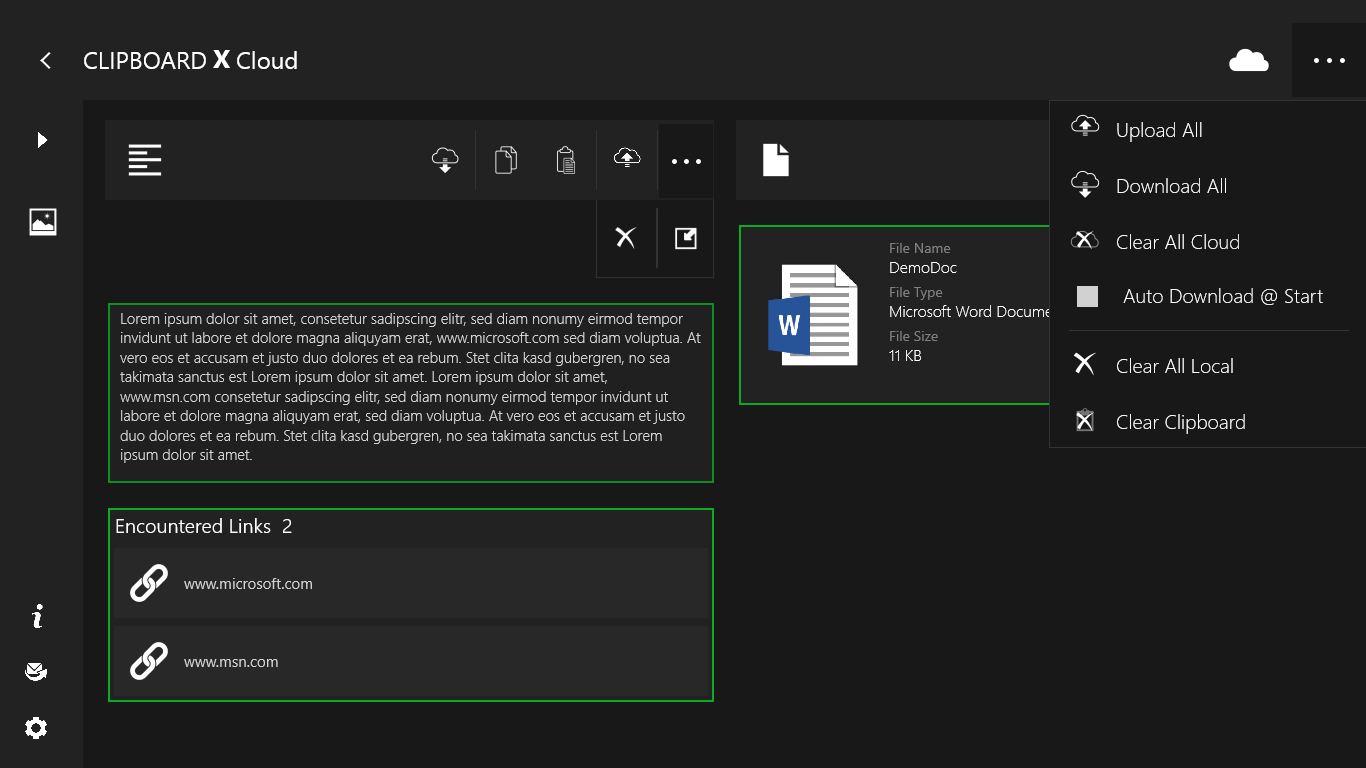Click the copy icon in text toolbar
Screen dimensions: 1366x768
click(x=506, y=160)
